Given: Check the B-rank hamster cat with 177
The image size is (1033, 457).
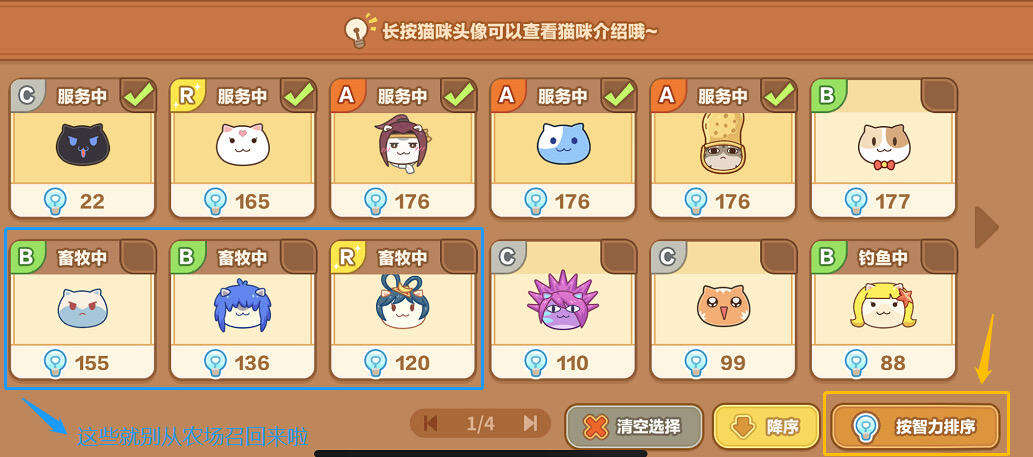Looking at the screenshot, I should [x=940, y=96].
